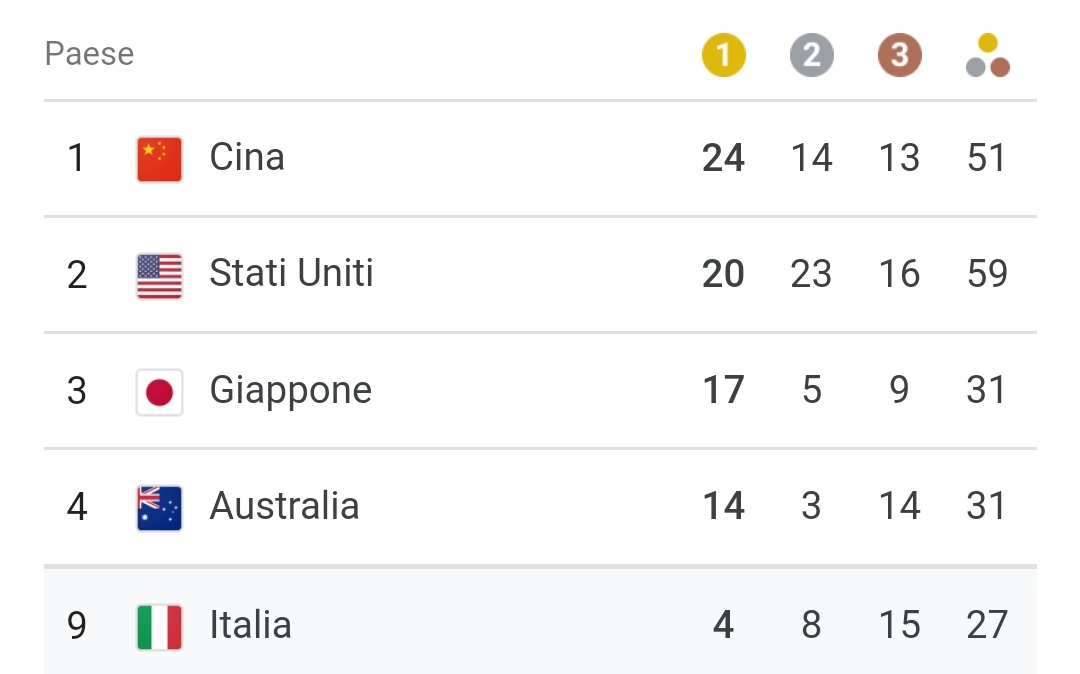Click the Italy flag icon
The image size is (1080, 674).
pos(159,626)
